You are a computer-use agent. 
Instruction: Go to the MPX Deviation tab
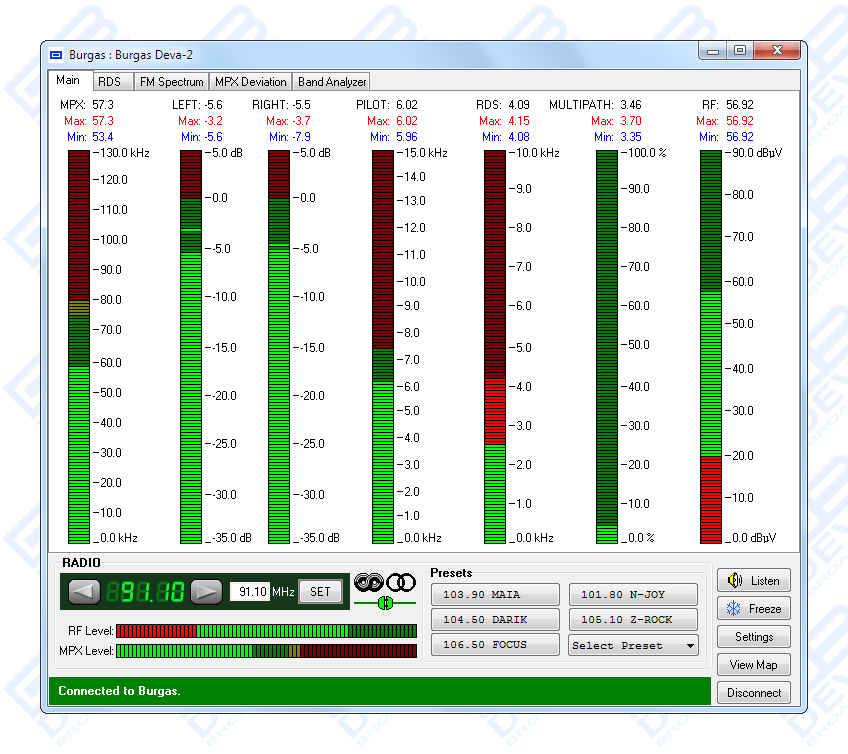[x=250, y=82]
